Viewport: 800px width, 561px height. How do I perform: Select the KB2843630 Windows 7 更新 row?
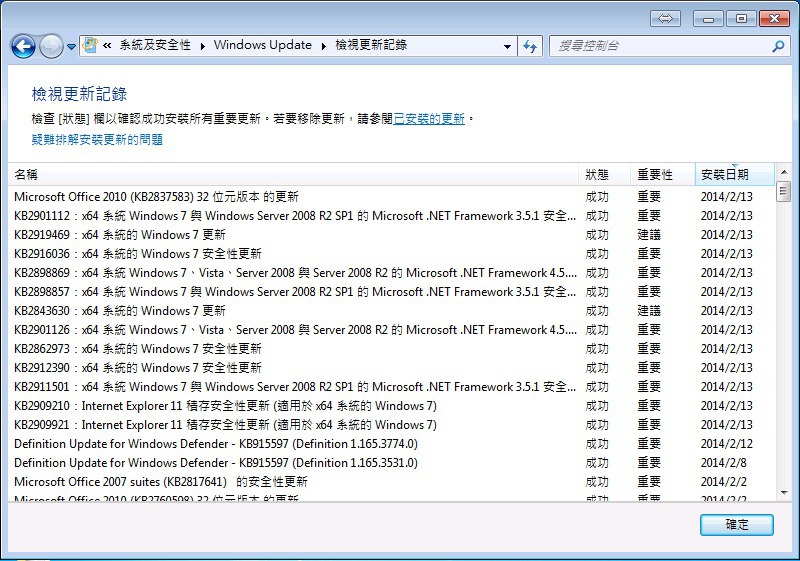pos(391,311)
